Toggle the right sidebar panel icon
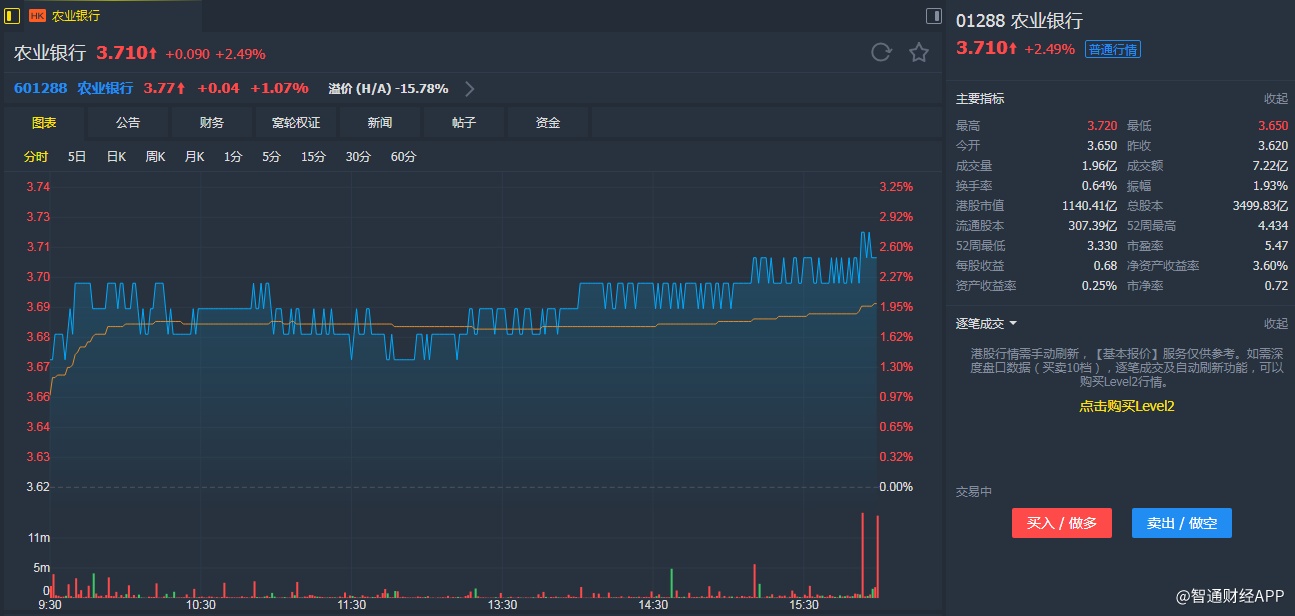The image size is (1295, 616). (934, 15)
